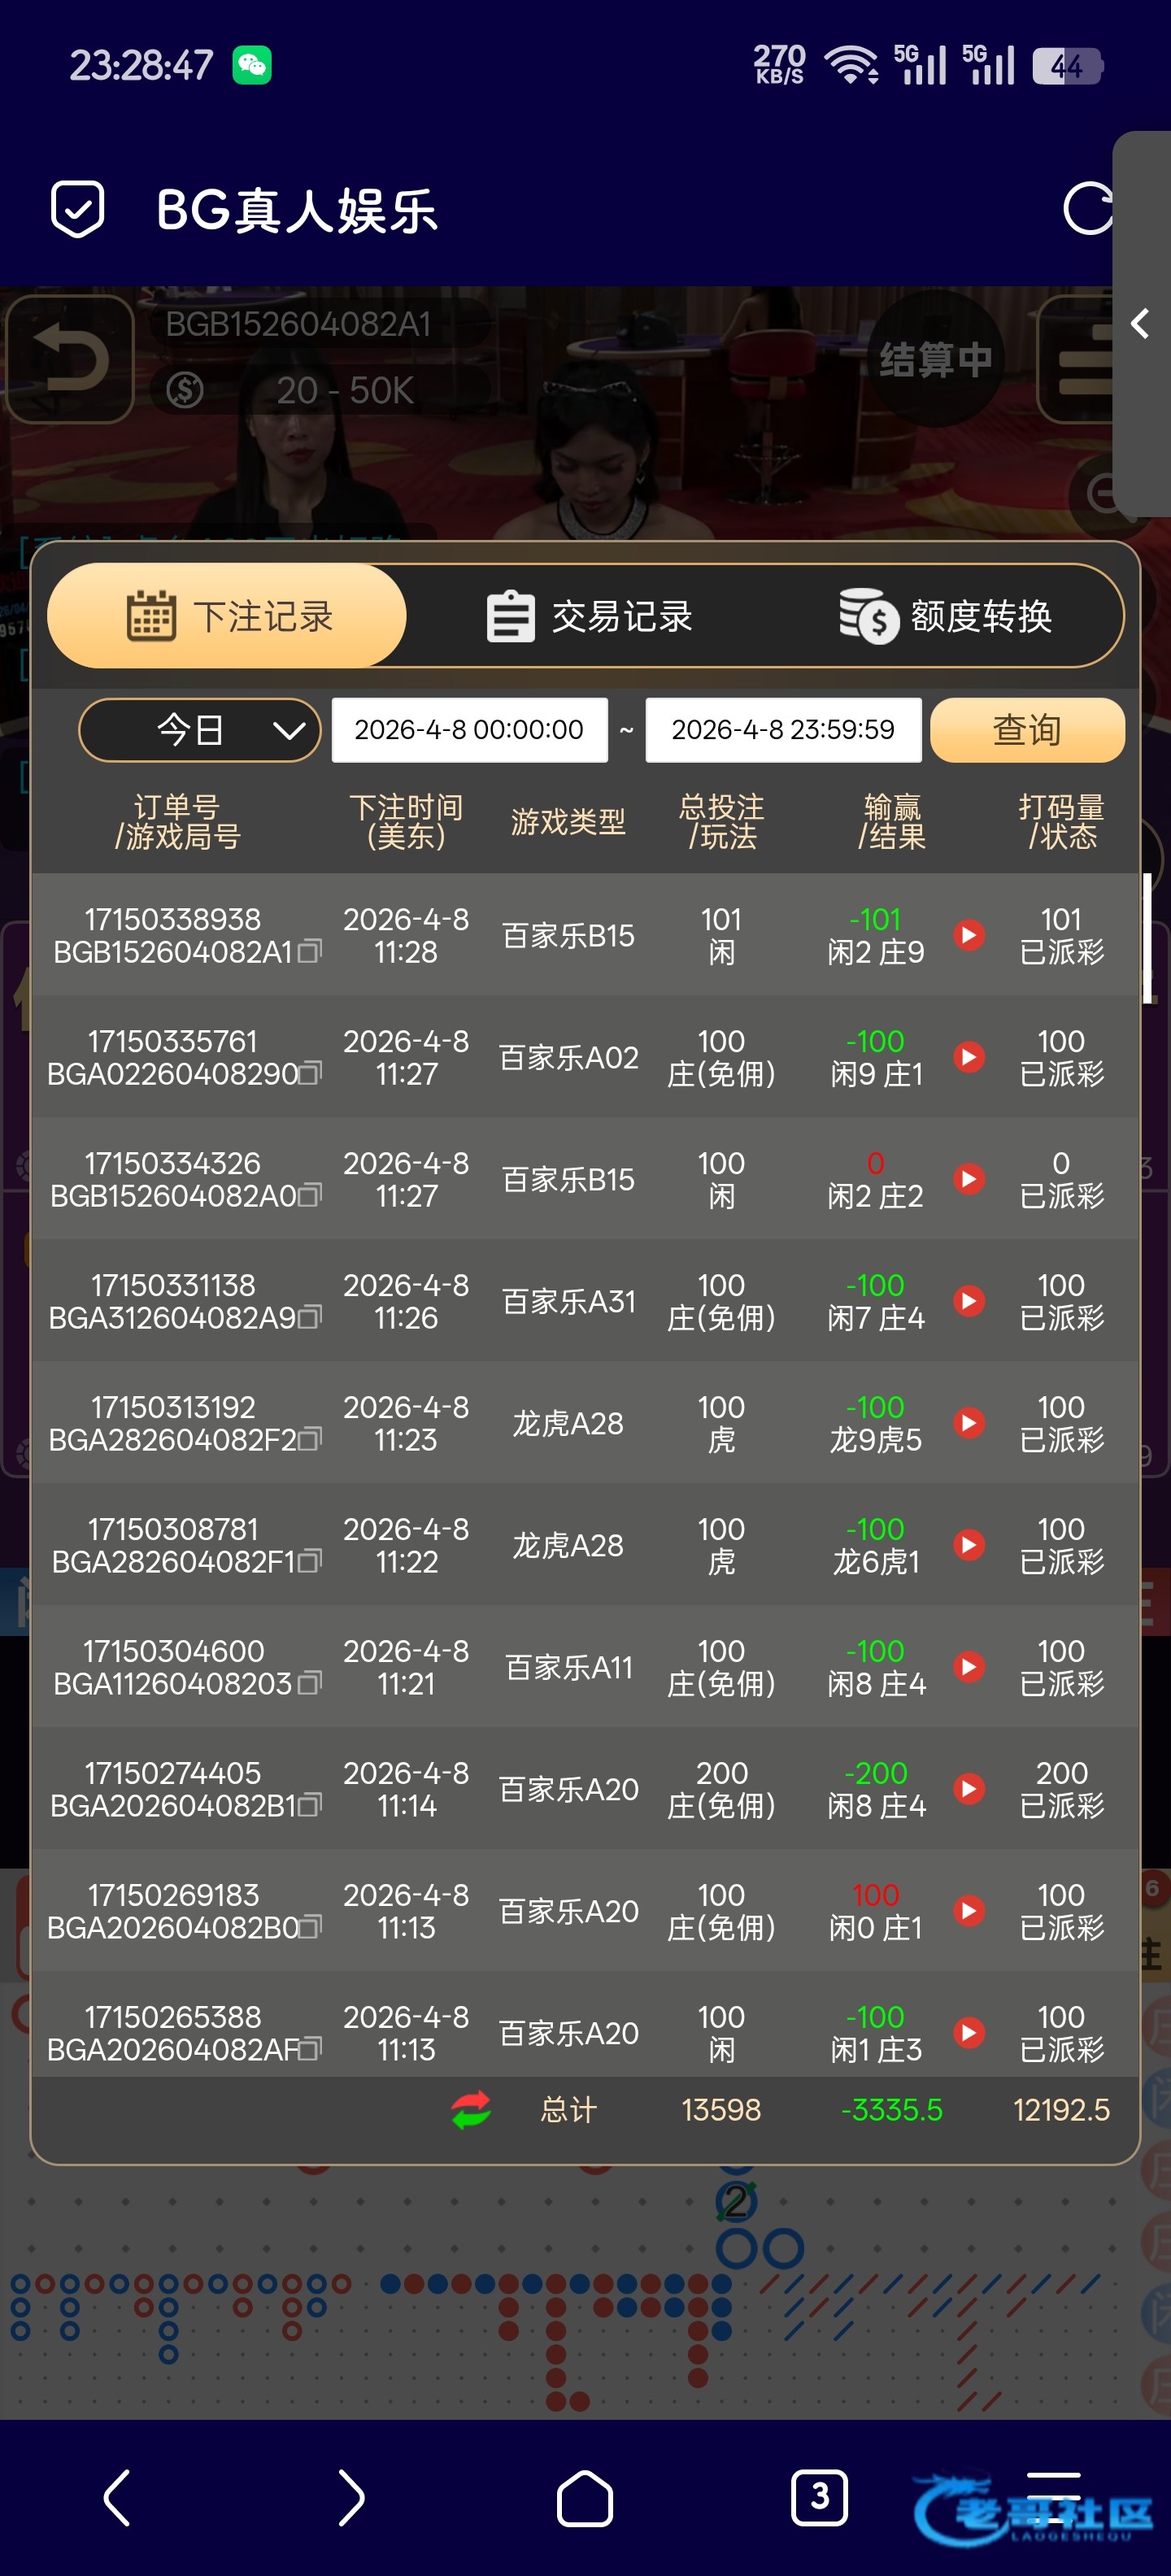Tap the browser back arrow in bottom bar

click(117, 2497)
